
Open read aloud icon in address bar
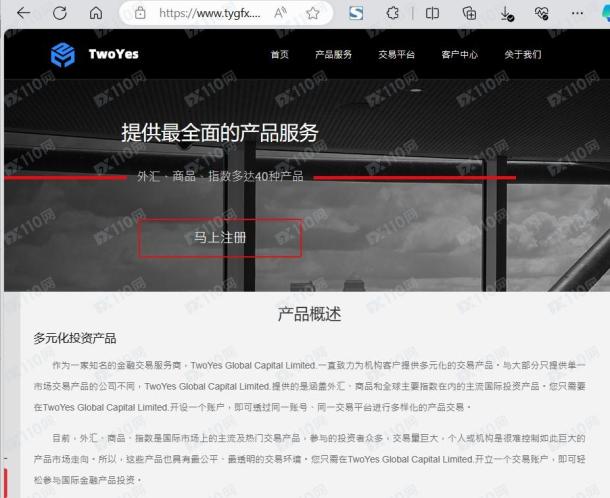pos(280,14)
